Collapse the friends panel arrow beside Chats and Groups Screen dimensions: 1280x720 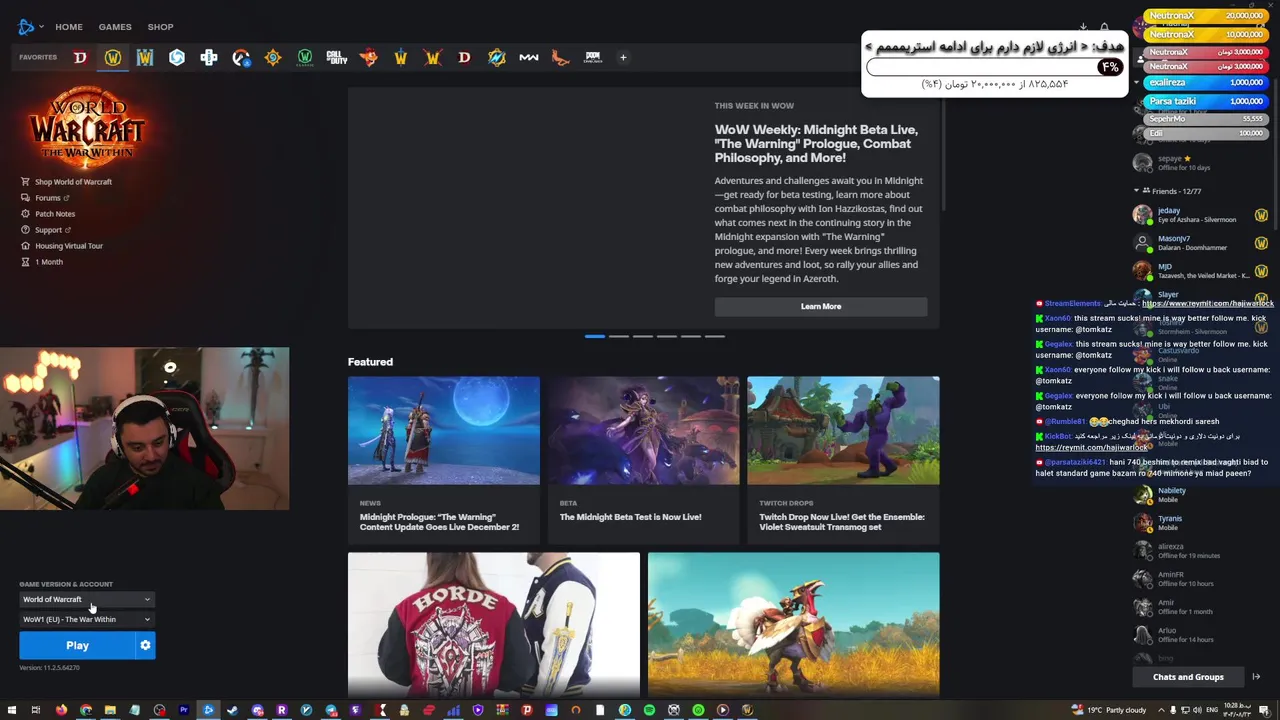(x=1256, y=677)
